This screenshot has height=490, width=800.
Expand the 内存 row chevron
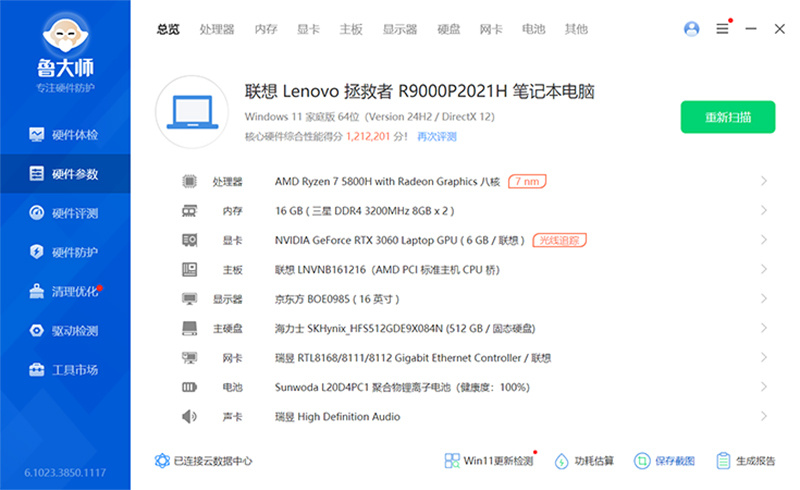click(764, 210)
